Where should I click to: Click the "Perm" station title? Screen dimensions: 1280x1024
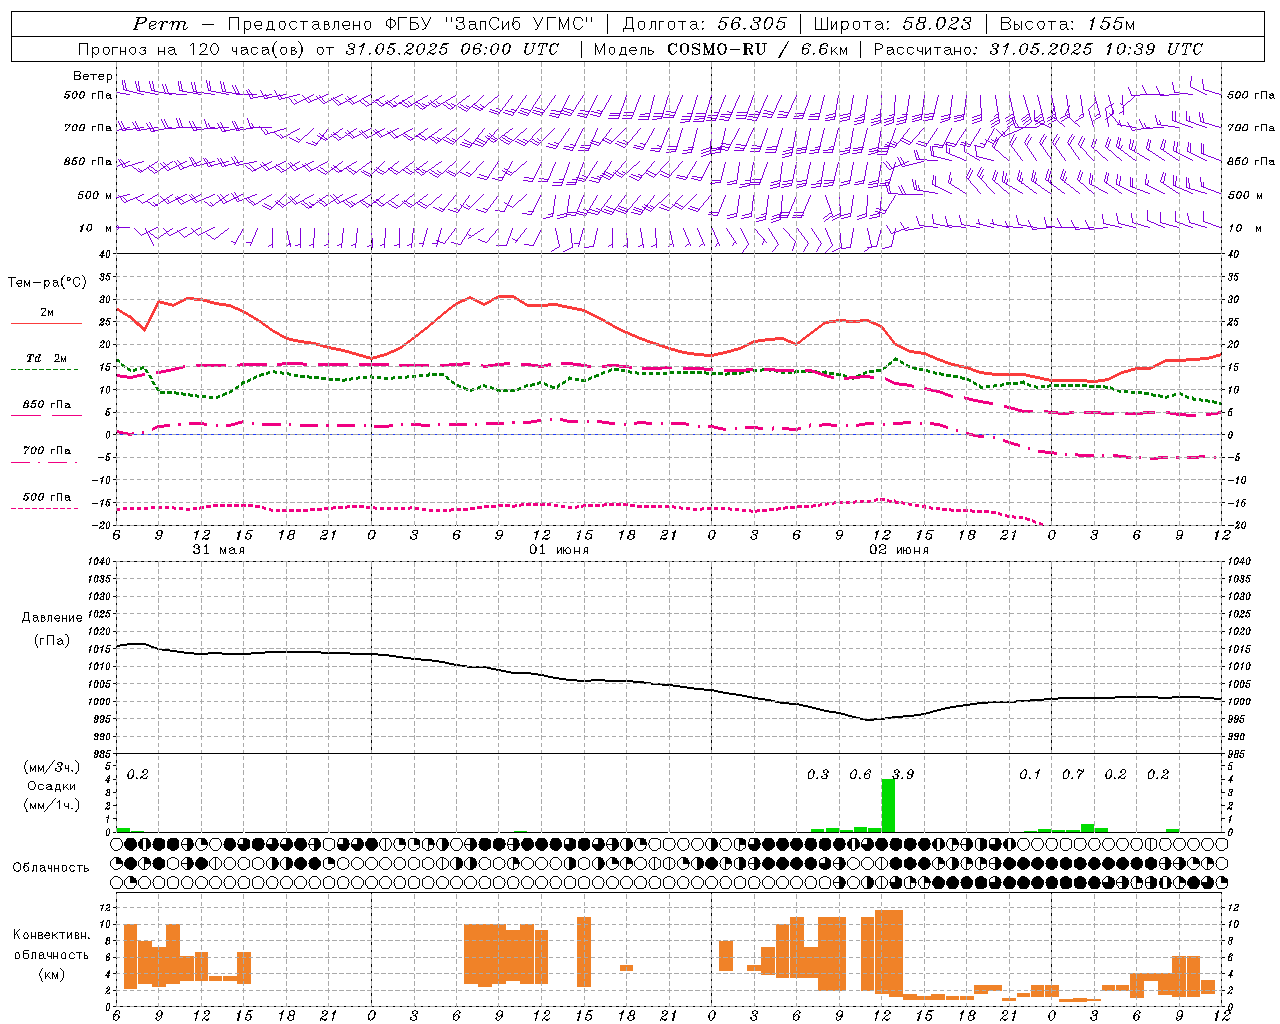pos(160,24)
